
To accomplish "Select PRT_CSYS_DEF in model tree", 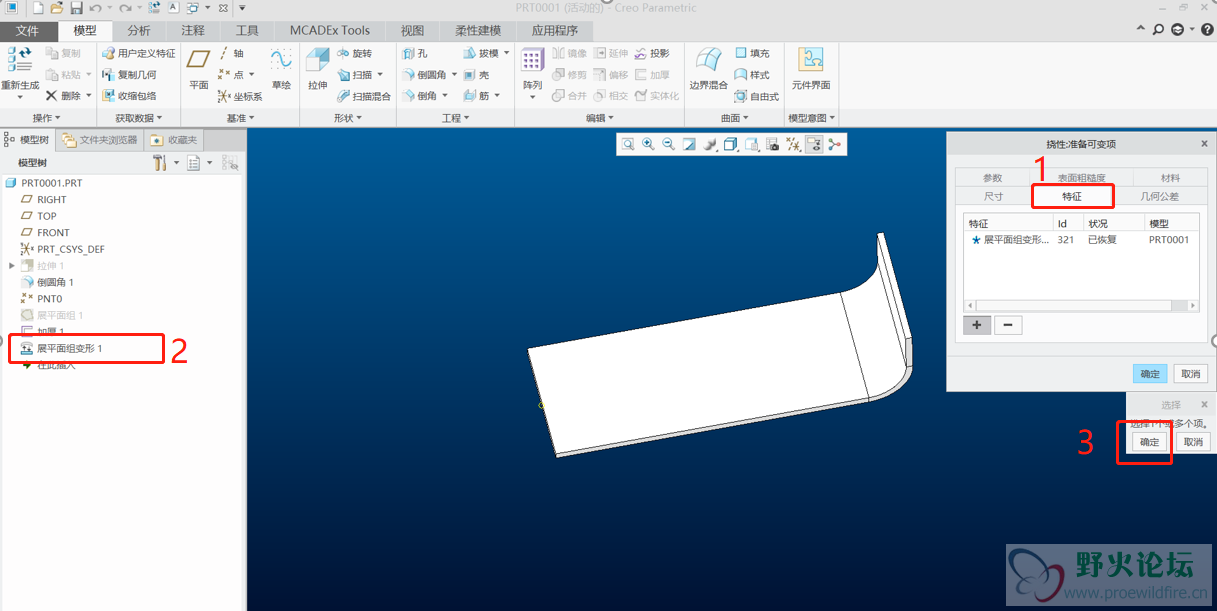I will click(x=63, y=249).
